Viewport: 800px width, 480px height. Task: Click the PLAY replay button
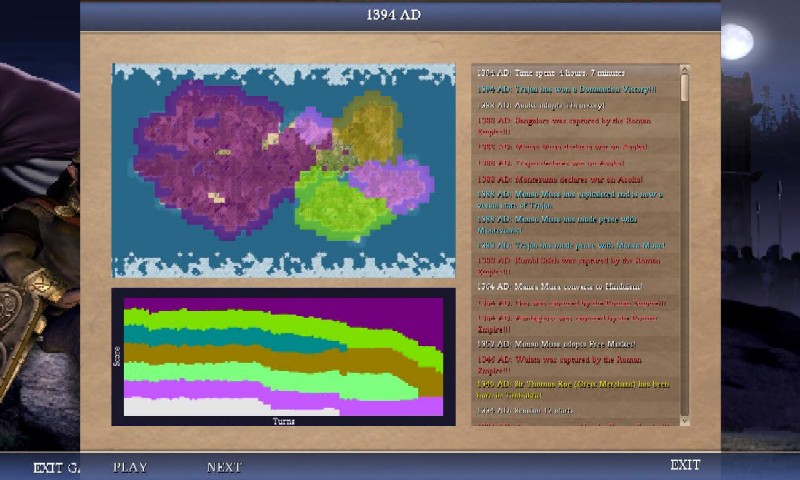pyautogui.click(x=130, y=466)
